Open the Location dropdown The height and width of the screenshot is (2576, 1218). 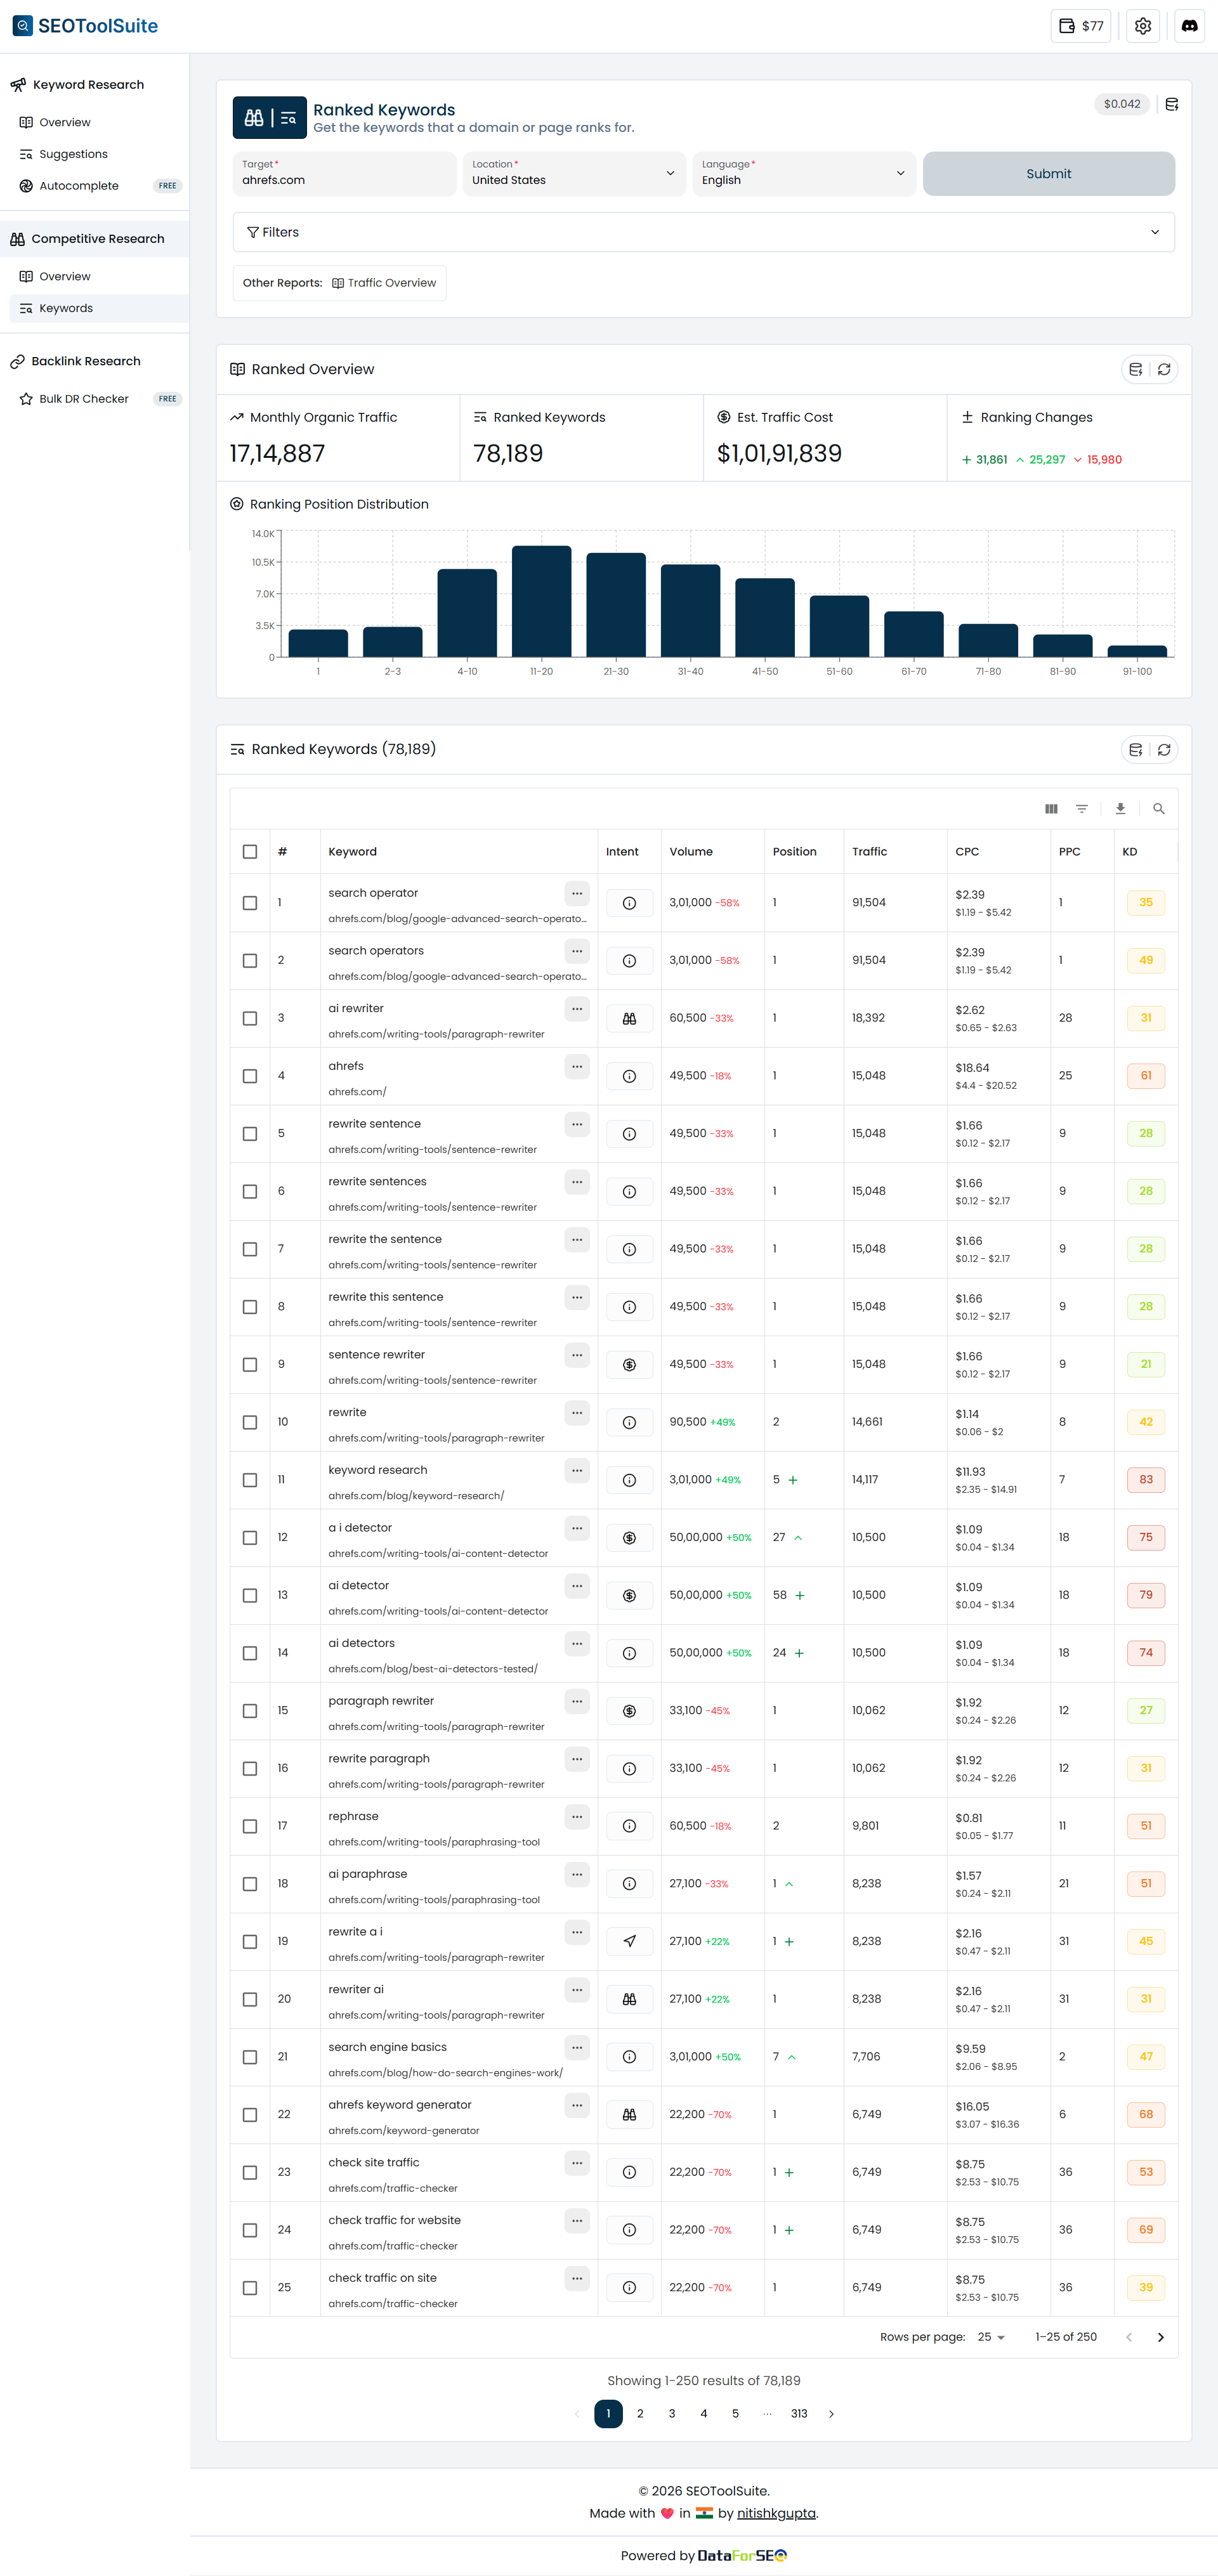[574, 174]
